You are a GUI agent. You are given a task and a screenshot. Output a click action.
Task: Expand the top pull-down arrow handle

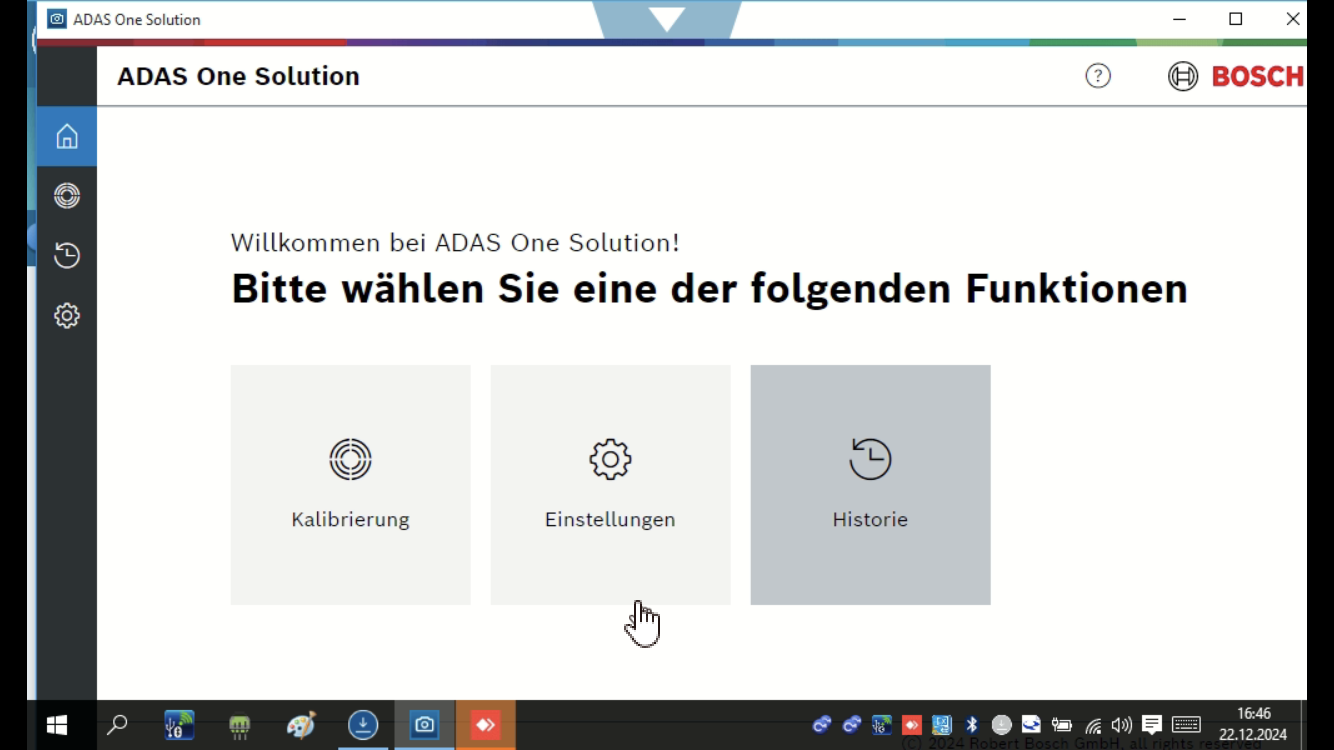(x=666, y=19)
